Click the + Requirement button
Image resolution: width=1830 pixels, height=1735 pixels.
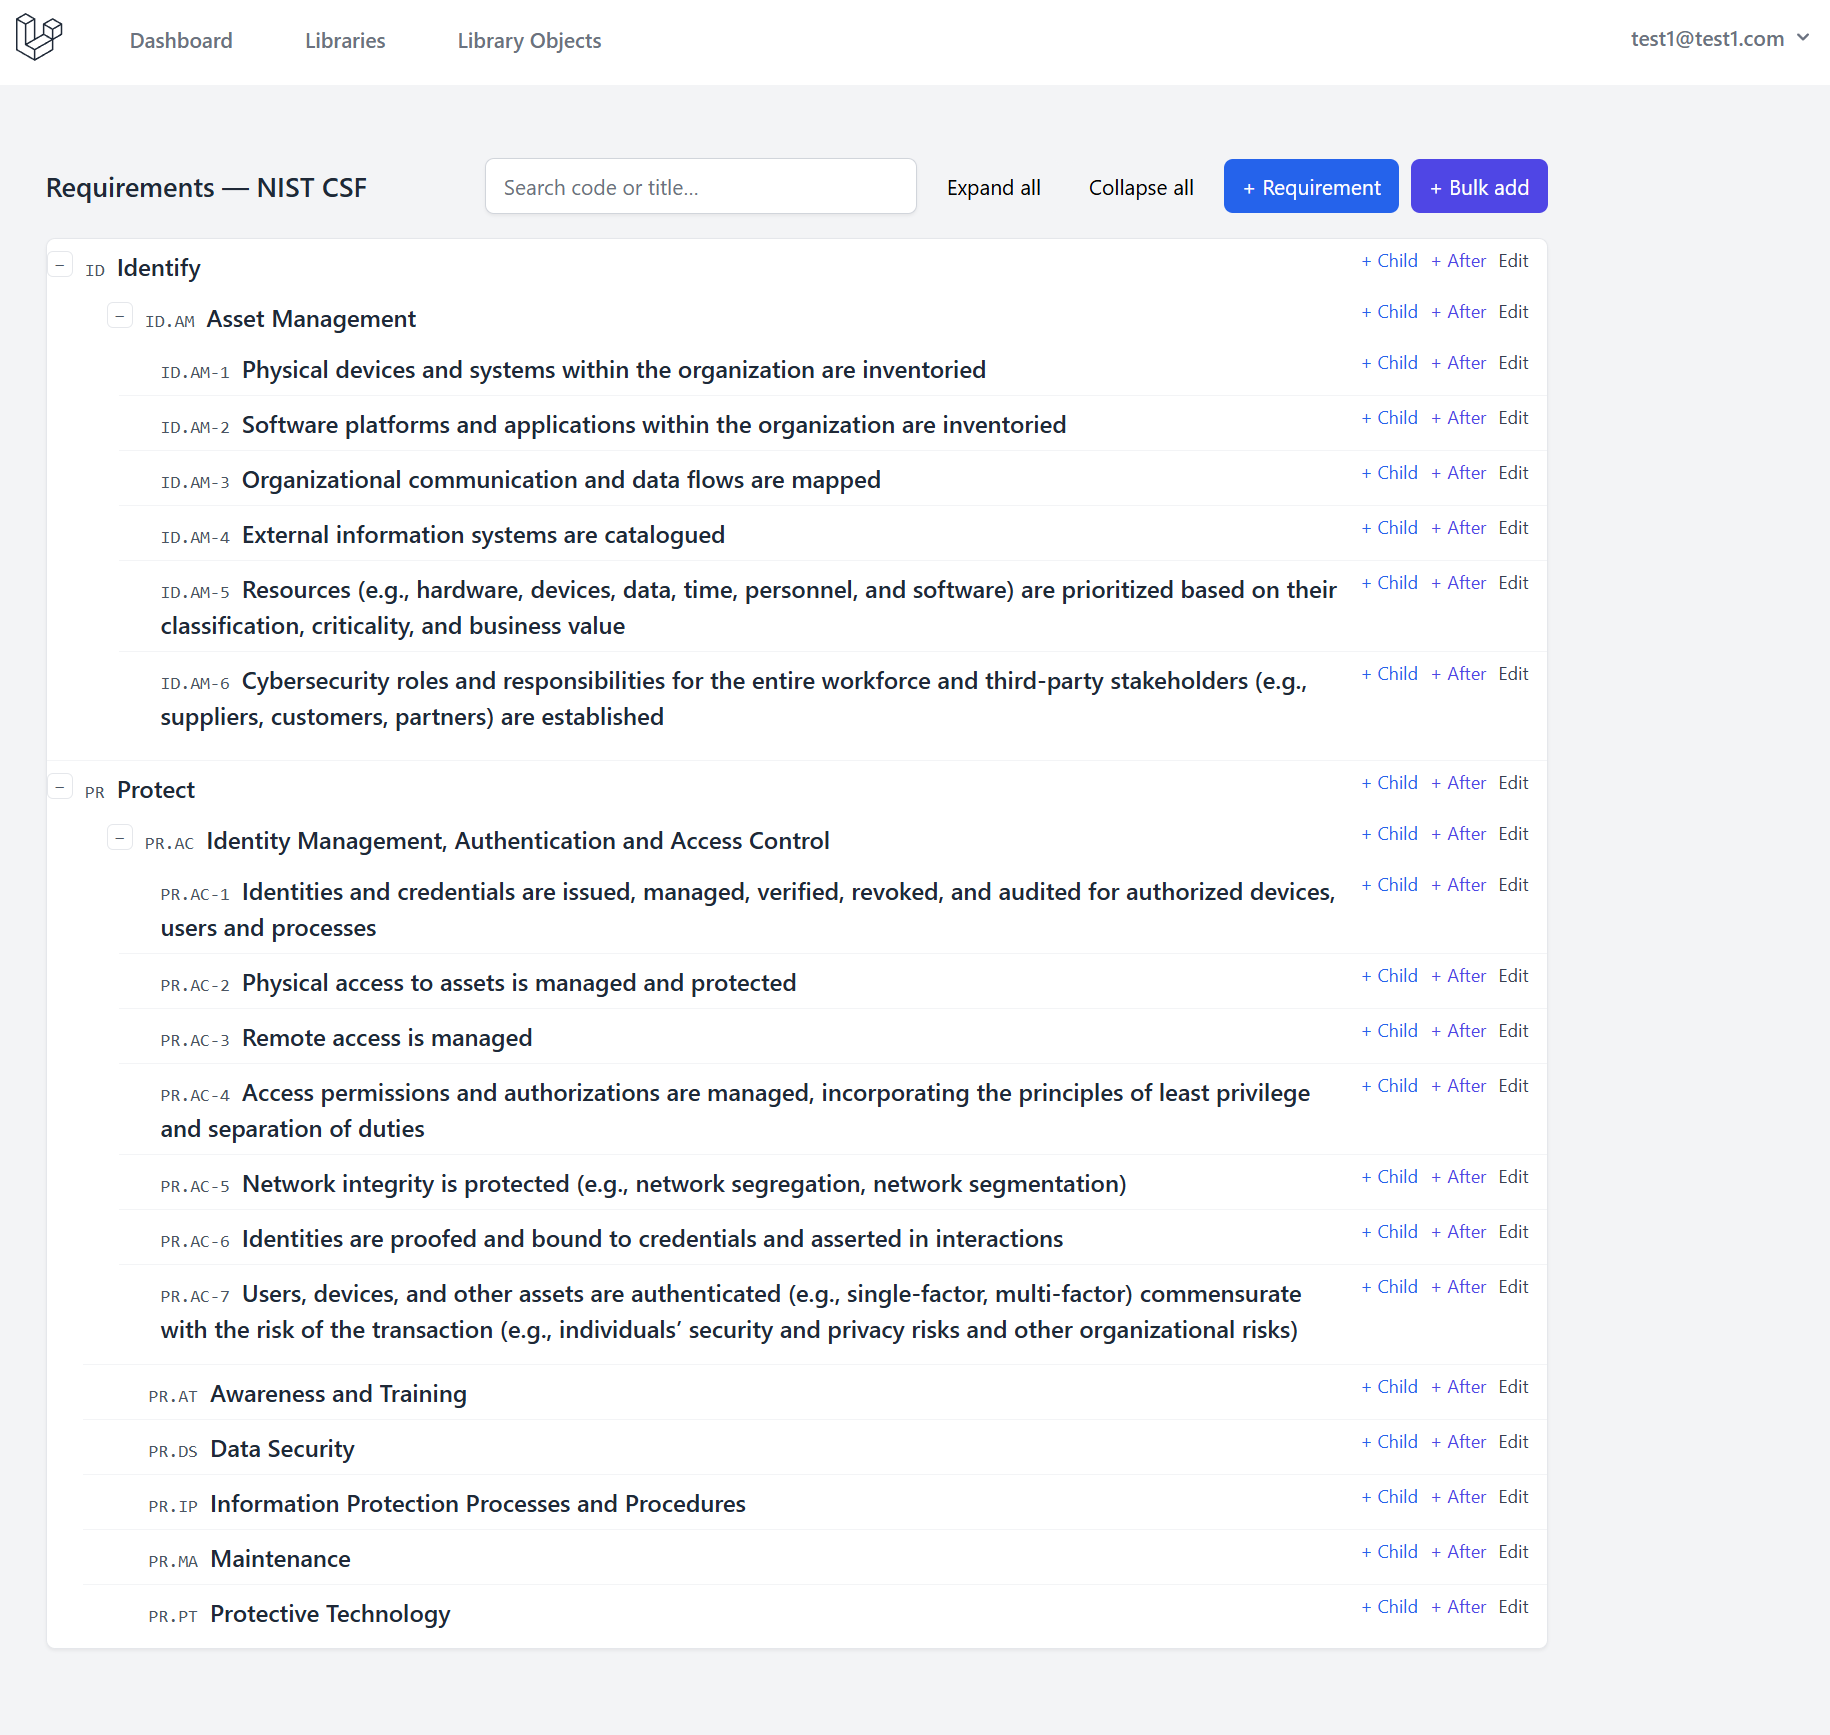pyautogui.click(x=1311, y=187)
